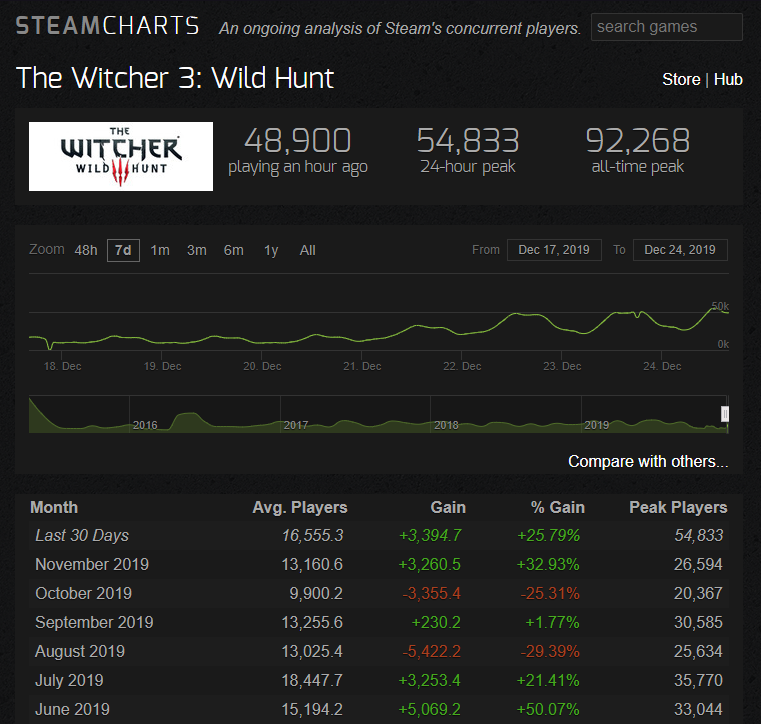Click 2019 in the navigator timeline
761x724 pixels.
point(596,425)
